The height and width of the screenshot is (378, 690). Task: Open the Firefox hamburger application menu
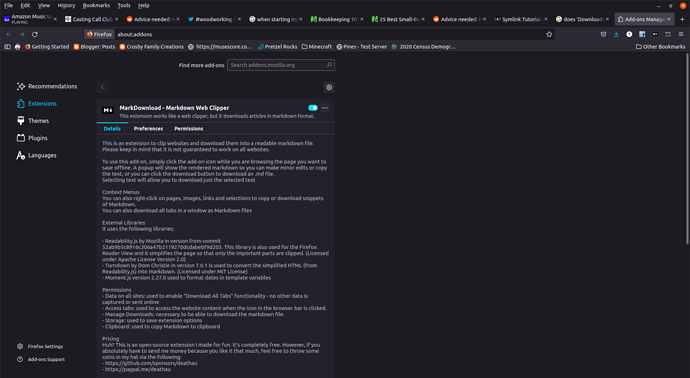coord(681,34)
